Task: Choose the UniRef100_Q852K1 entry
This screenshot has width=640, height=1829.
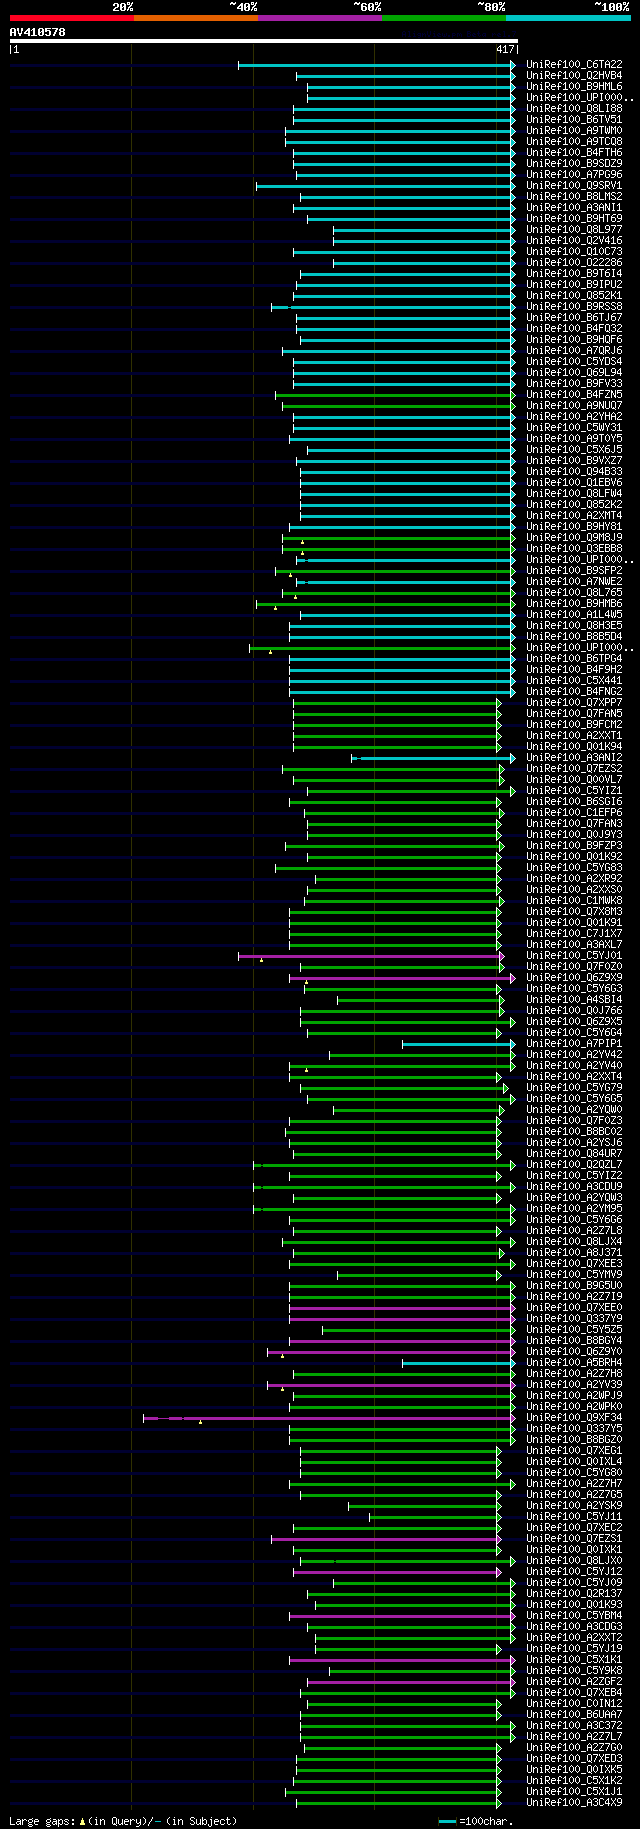Action: (x=574, y=296)
